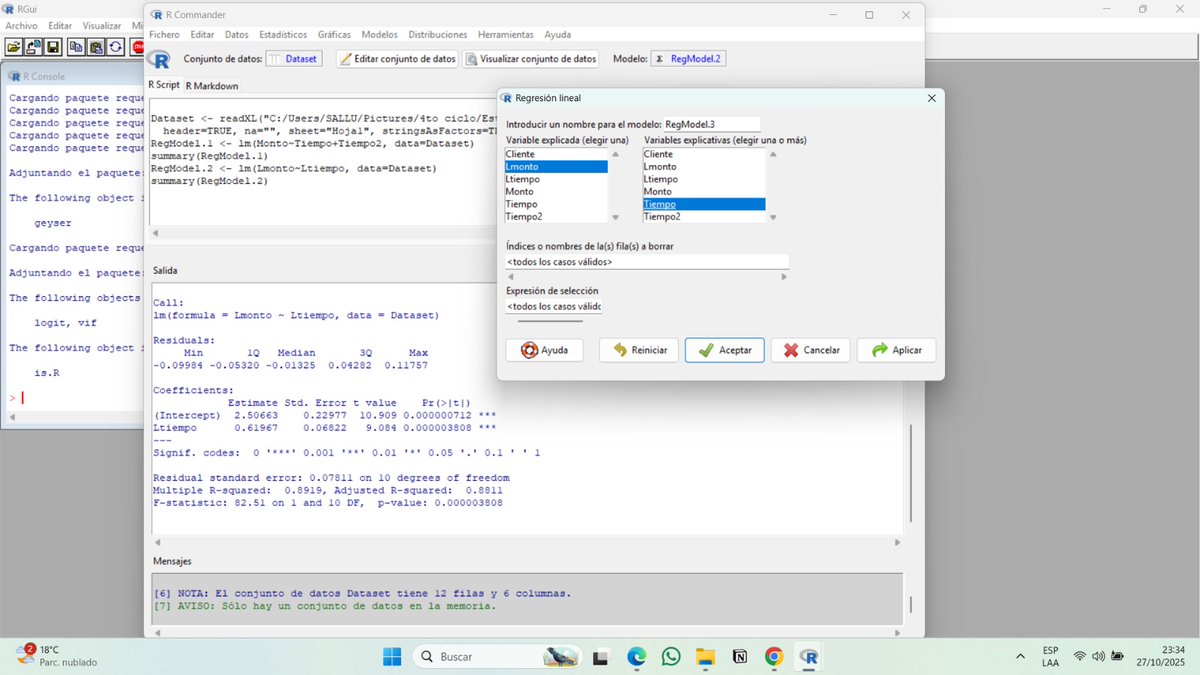Open the Fichero menu in R Commander
The height and width of the screenshot is (675, 1200).
pos(165,34)
